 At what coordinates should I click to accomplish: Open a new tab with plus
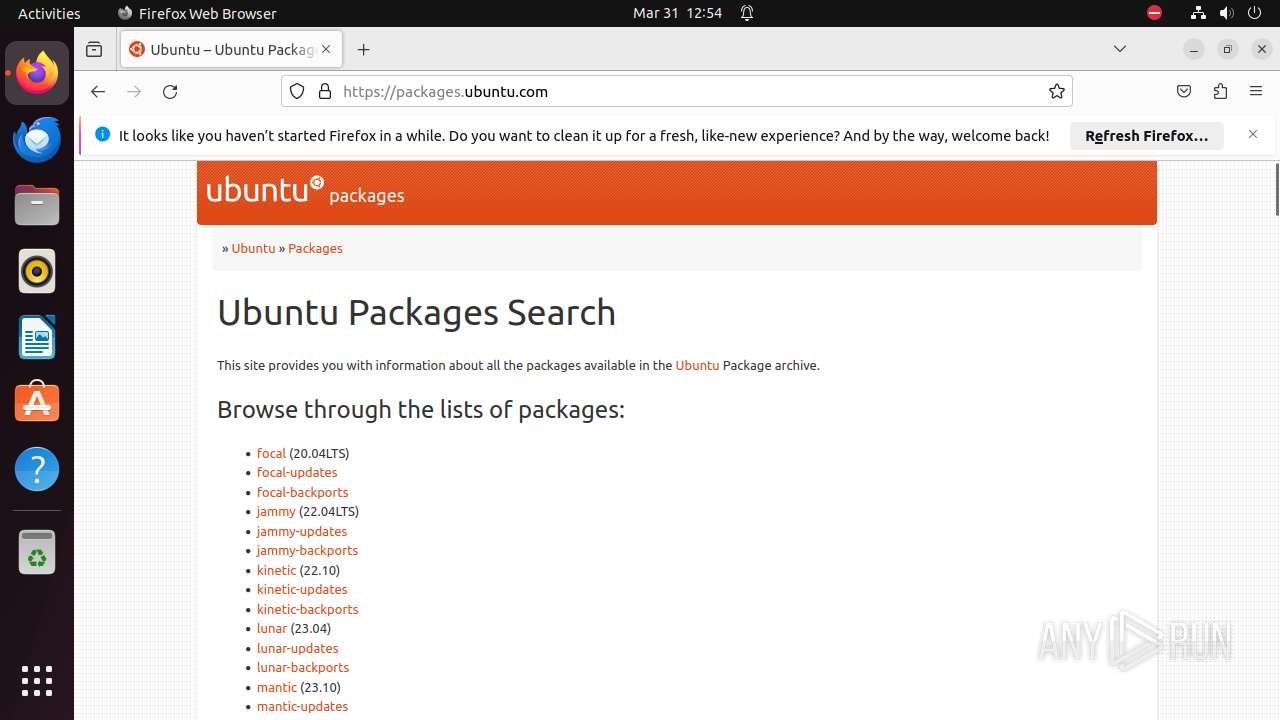[x=363, y=49]
